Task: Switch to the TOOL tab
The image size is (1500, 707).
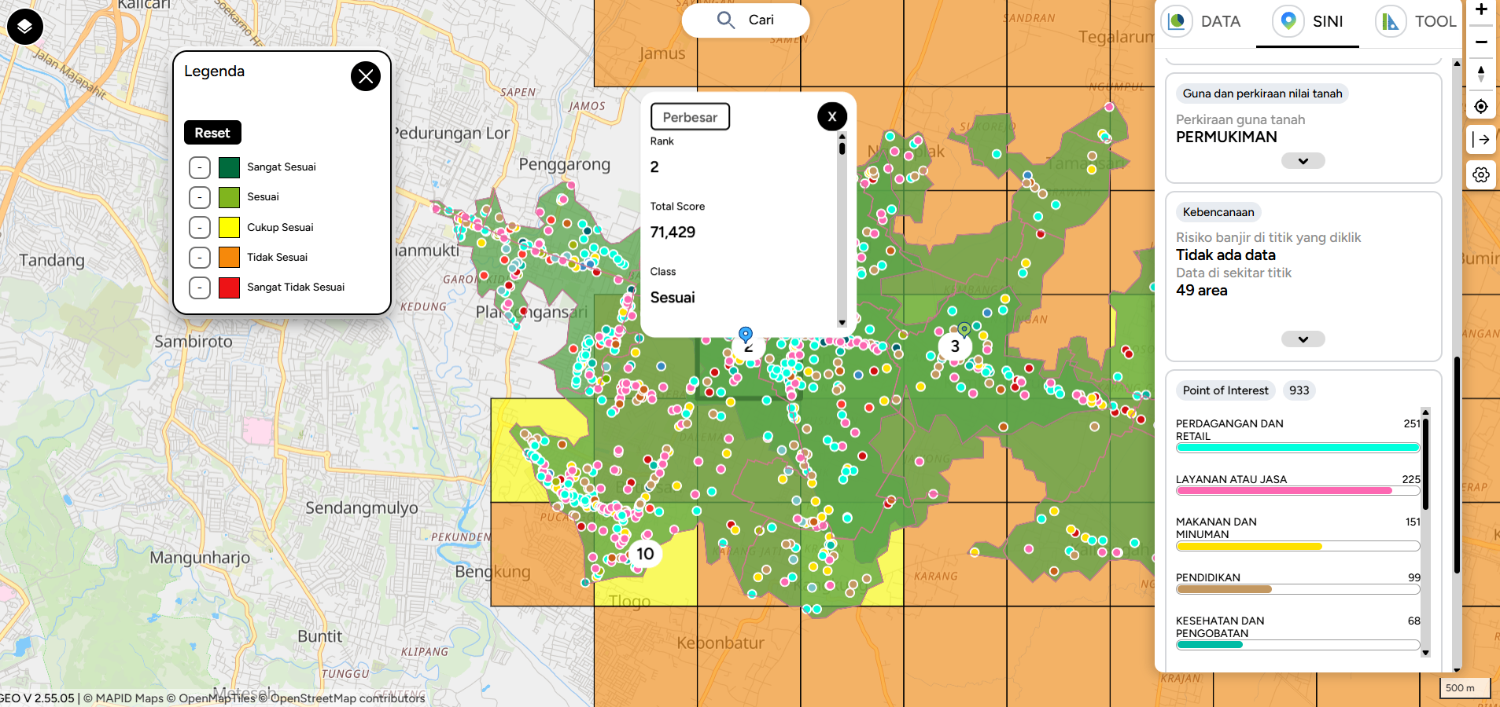Action: tap(1418, 22)
